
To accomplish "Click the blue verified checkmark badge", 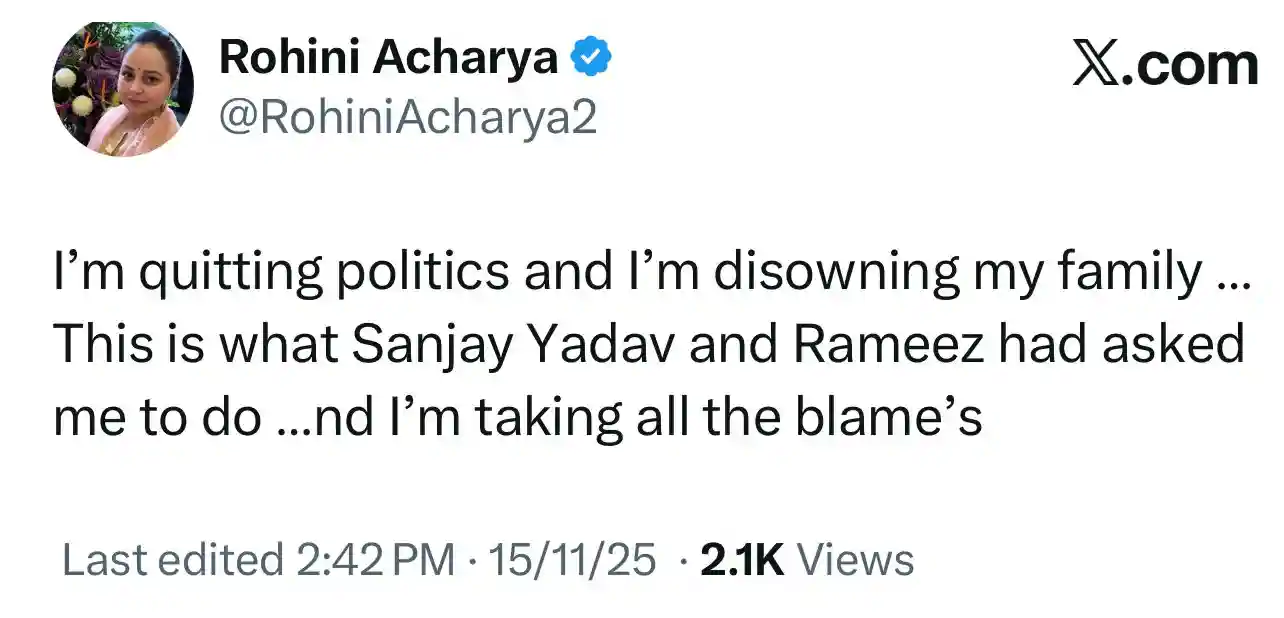I will tap(591, 60).
